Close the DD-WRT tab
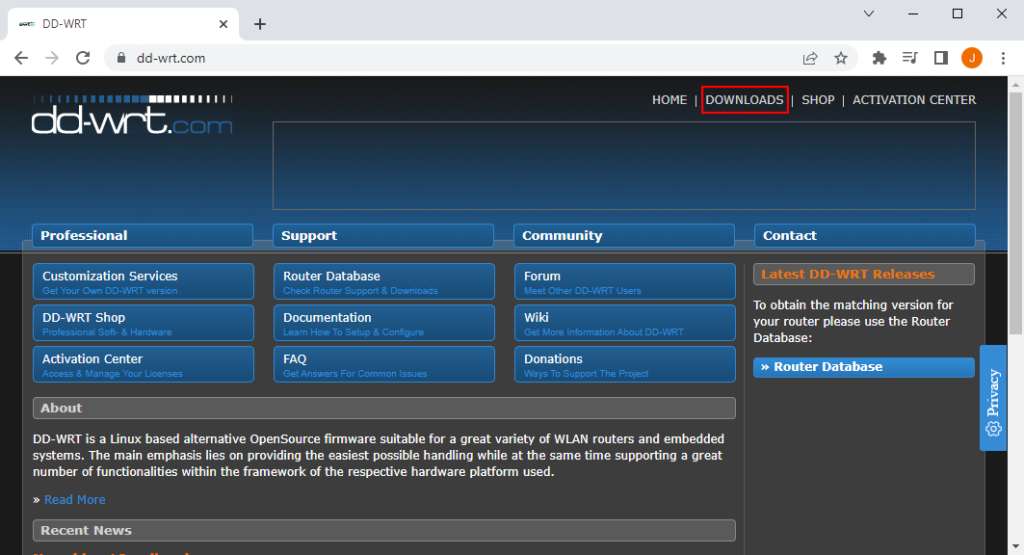Image resolution: width=1024 pixels, height=555 pixels. (x=223, y=24)
